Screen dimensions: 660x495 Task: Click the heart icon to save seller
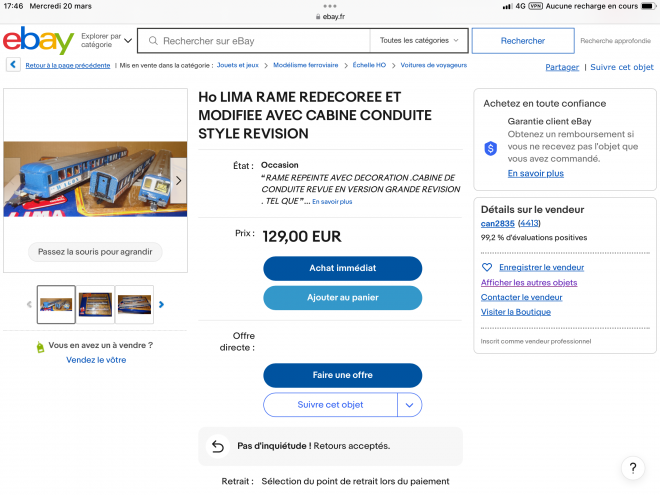coord(487,267)
